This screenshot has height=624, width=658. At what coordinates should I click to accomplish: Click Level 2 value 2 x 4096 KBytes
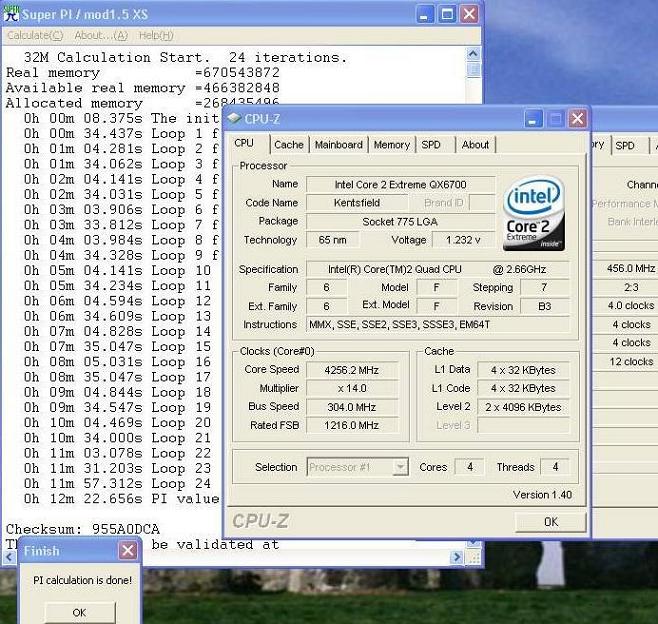pyautogui.click(x=523, y=407)
